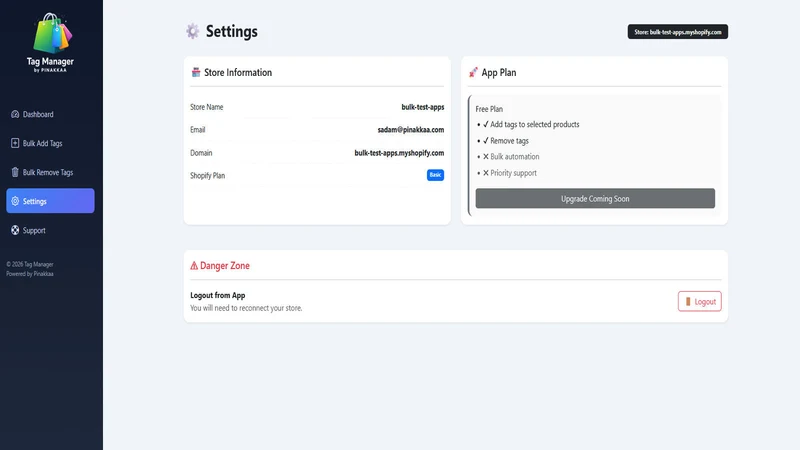
Task: Click the Bulk Remove Tags trash icon
Action: tap(15, 172)
